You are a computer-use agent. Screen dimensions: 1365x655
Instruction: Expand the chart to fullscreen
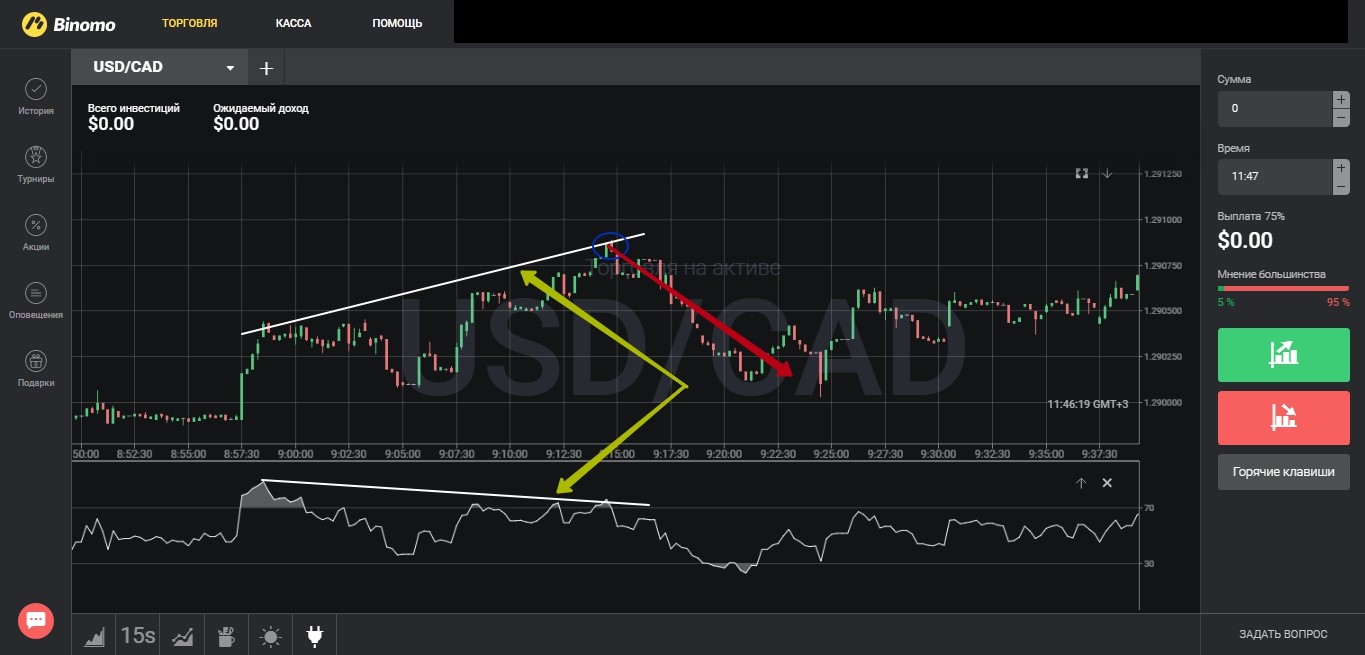tap(1081, 173)
